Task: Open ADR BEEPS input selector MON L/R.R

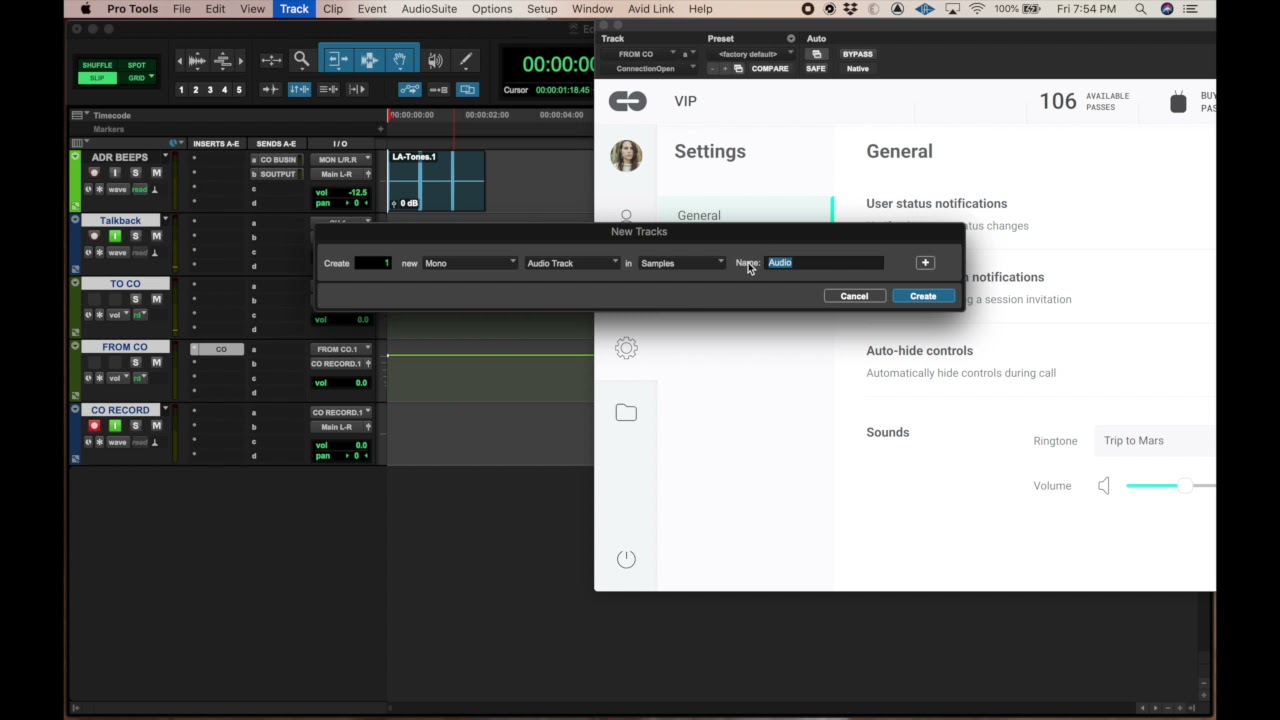Action: point(340,160)
